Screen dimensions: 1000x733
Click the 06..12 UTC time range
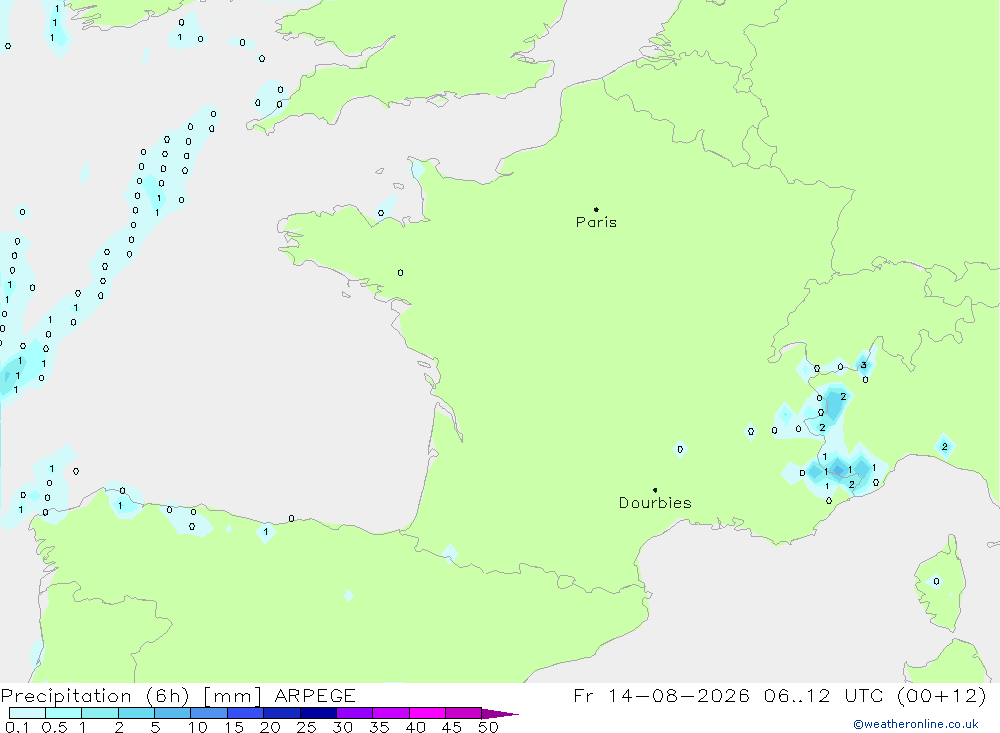(x=827, y=695)
